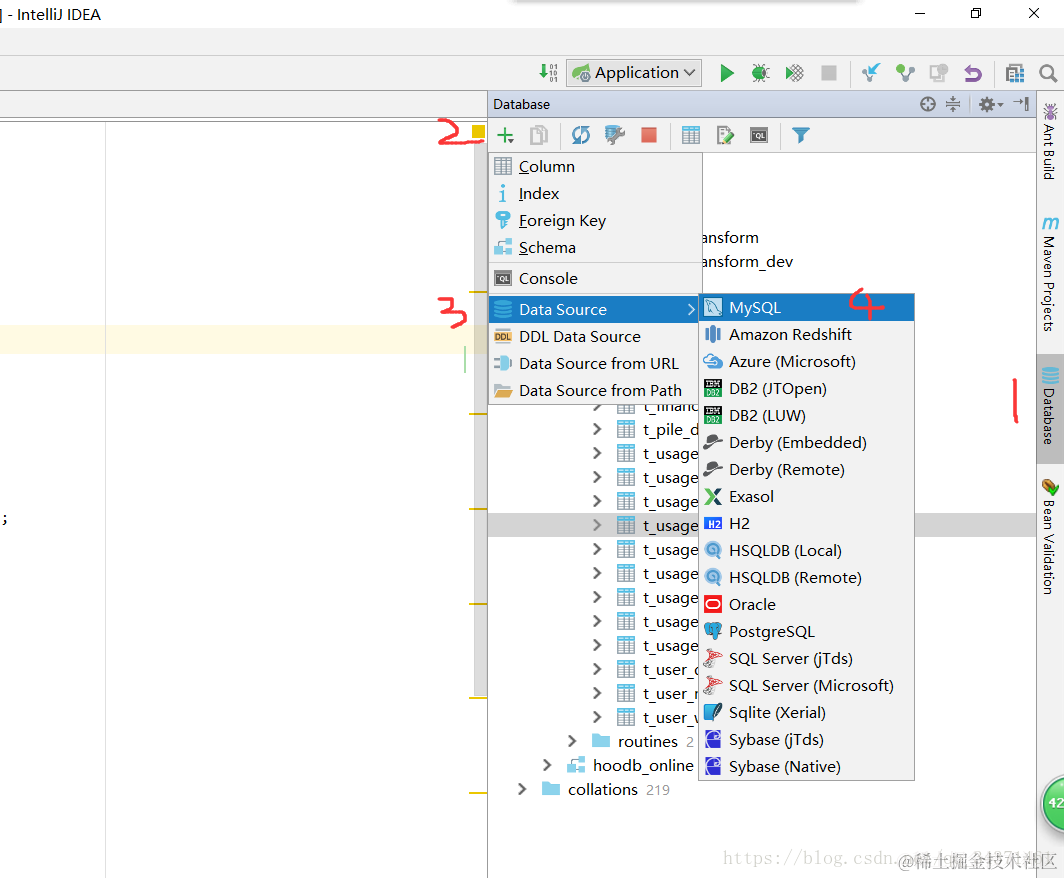Select SQL Server (Microsoft) entry
1064x878 pixels.
coord(807,685)
